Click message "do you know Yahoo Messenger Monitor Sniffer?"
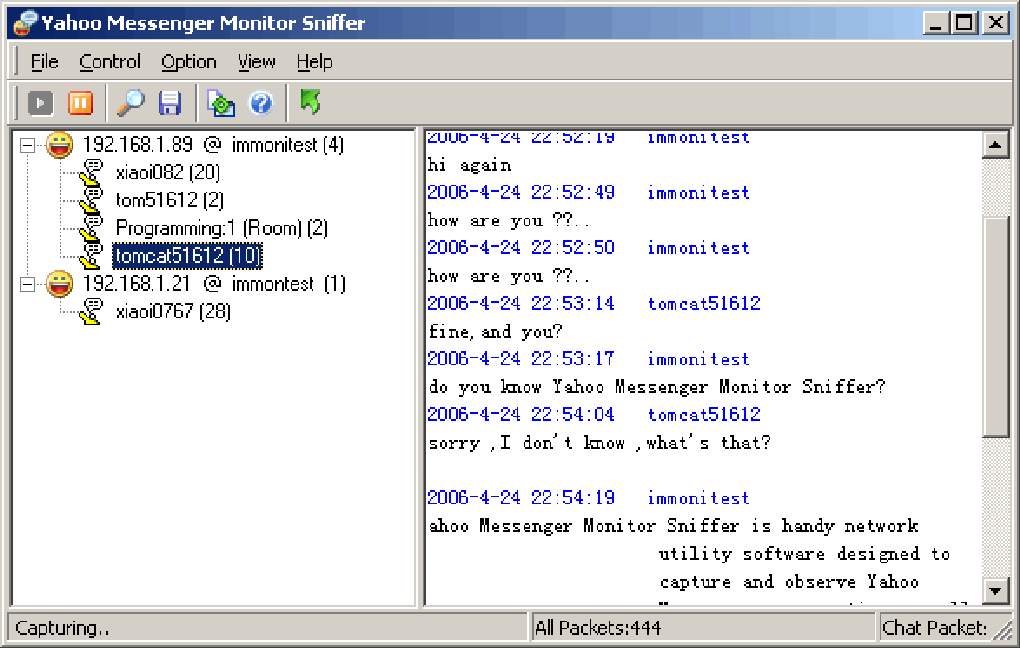Screen dimensions: 1020x648 (657, 387)
